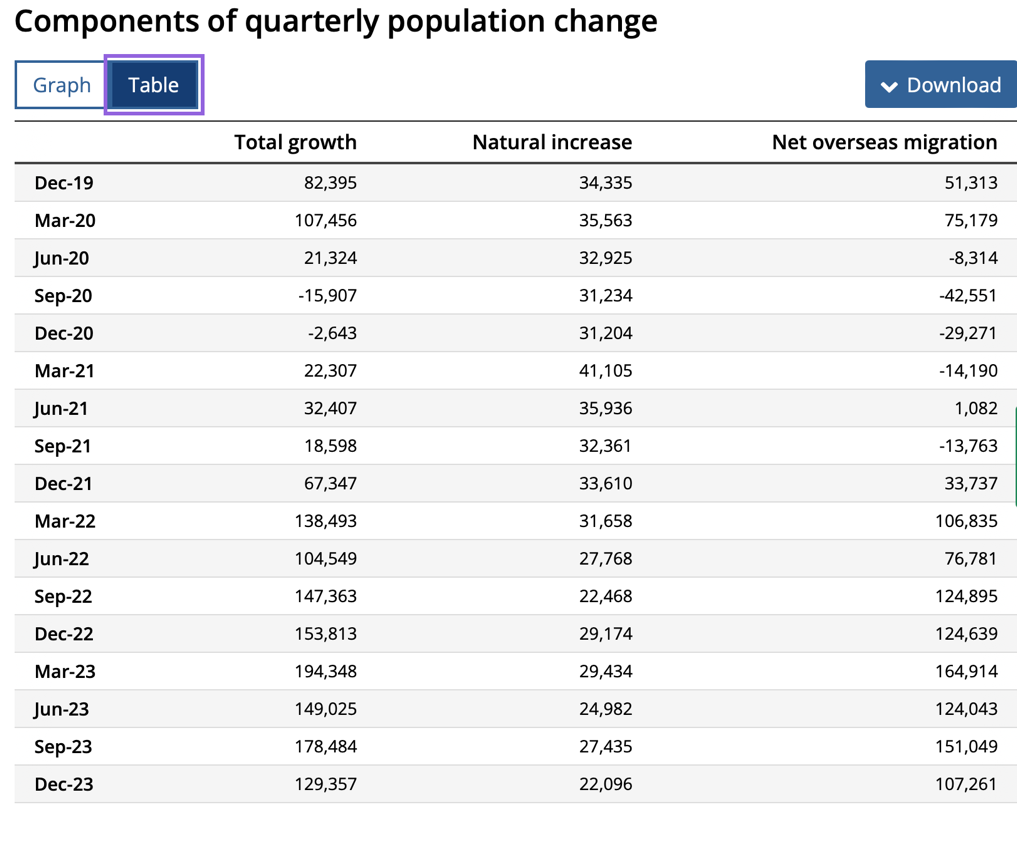This screenshot has width=1017, height=841.
Task: Select the Table tab
Action: click(153, 85)
